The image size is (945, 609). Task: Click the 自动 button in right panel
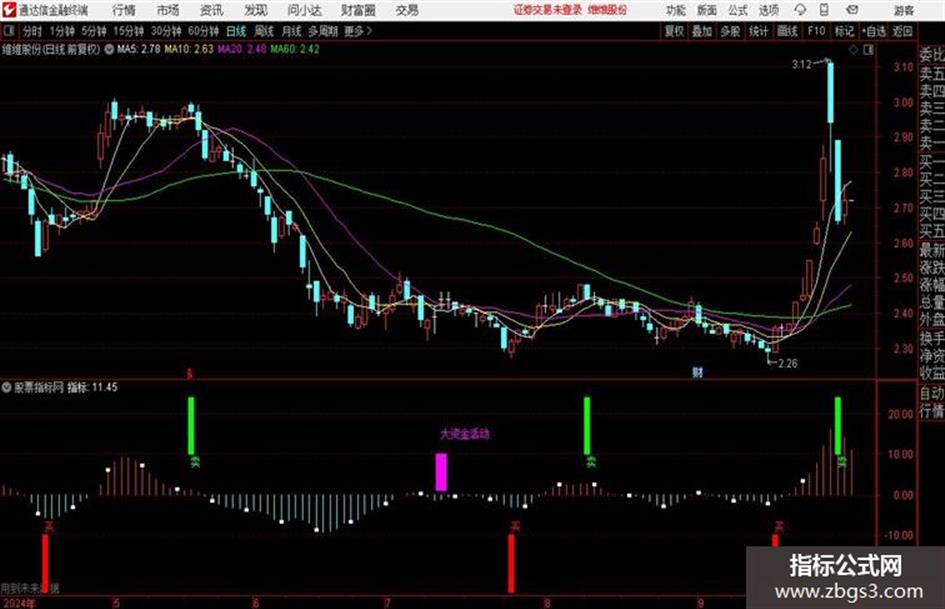coord(932,393)
